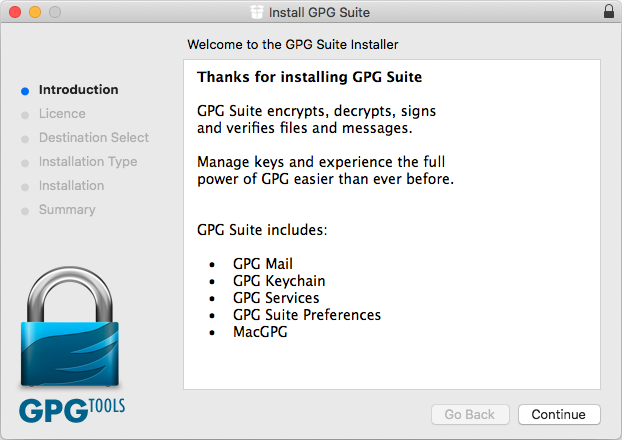Click the 'GPG Mail' list item
Image resolution: width=622 pixels, height=440 pixels.
click(263, 264)
